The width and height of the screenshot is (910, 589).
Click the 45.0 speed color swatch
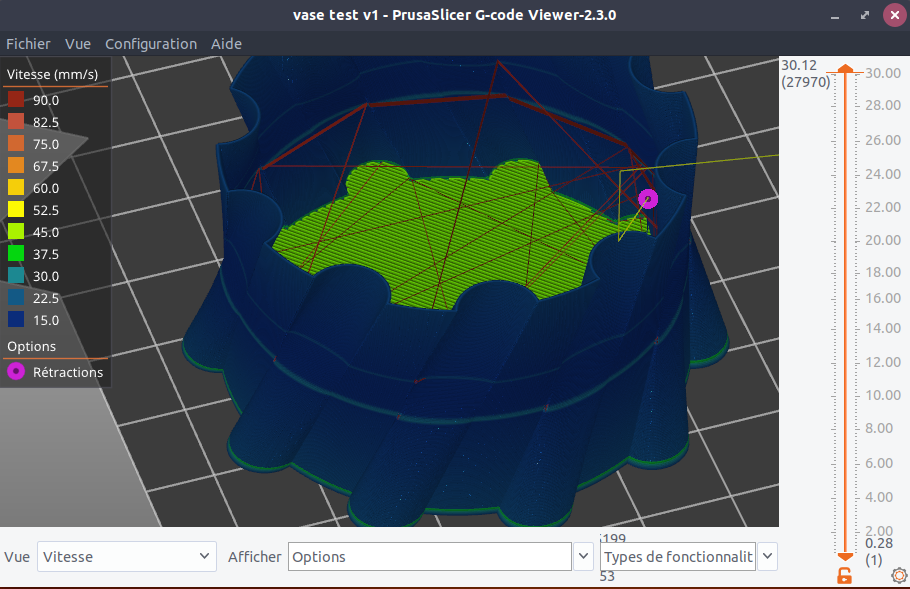pyautogui.click(x=16, y=232)
